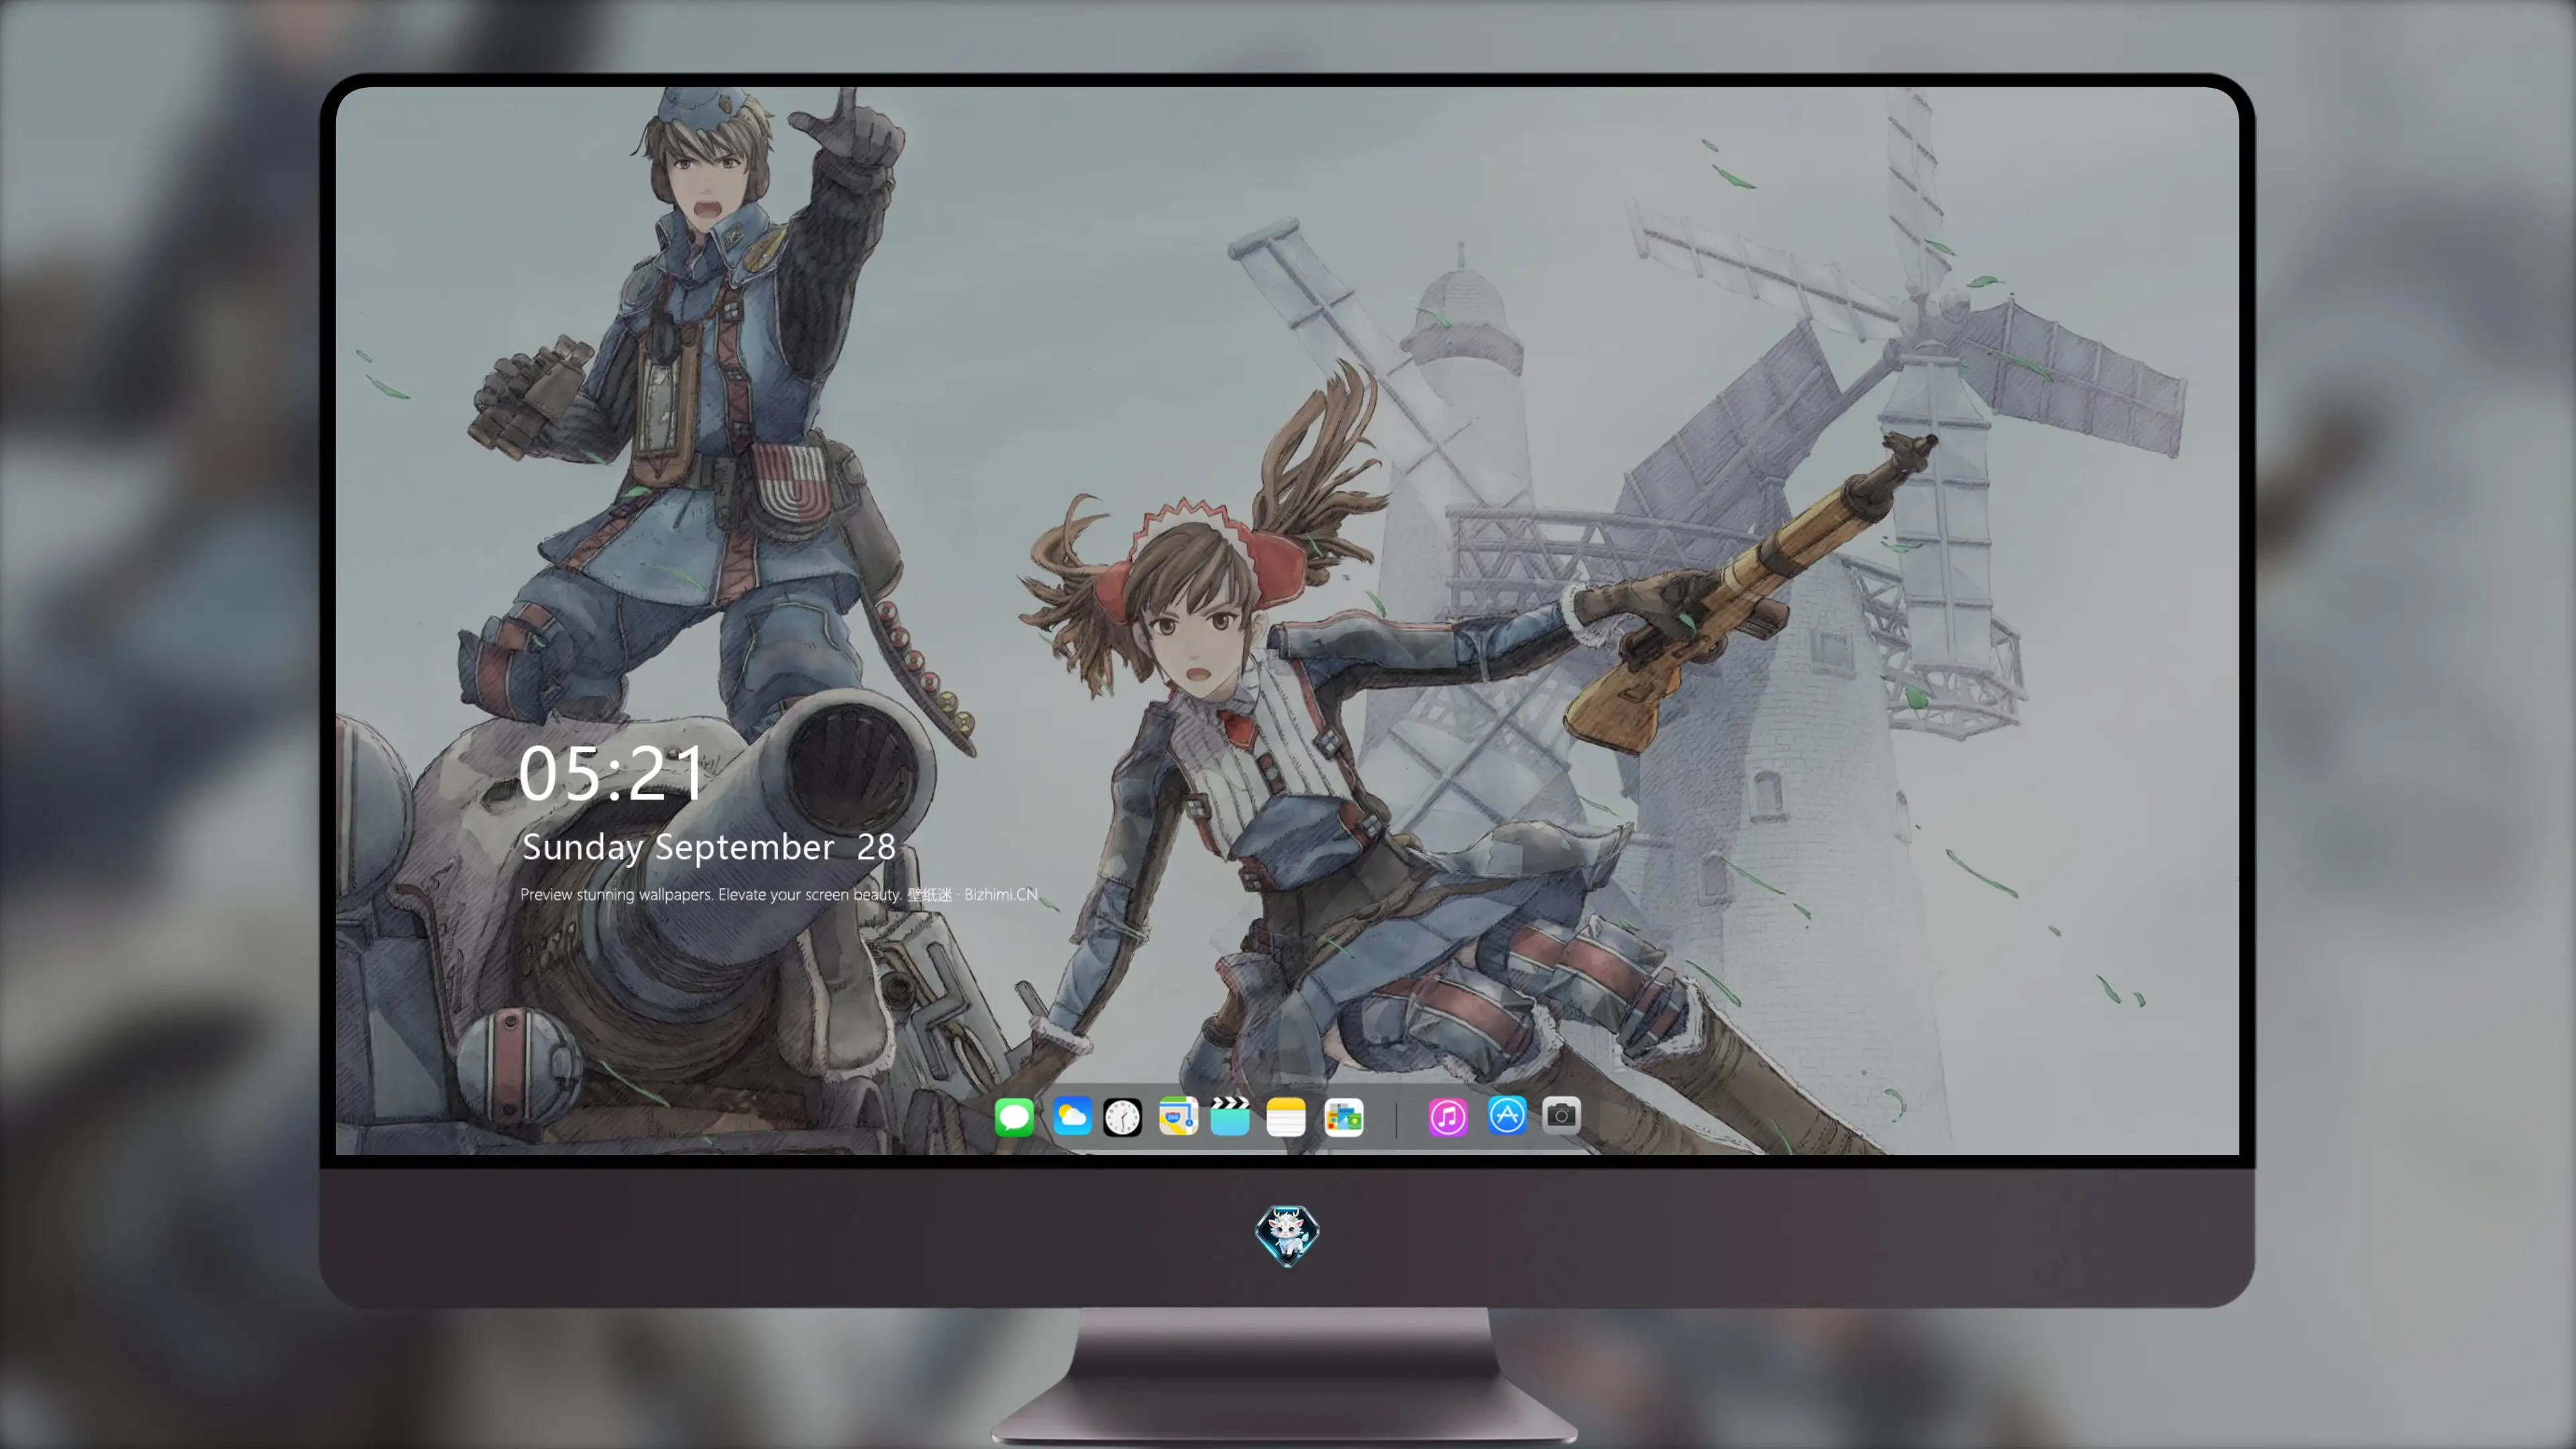Launch the Maps app icon
Screen dimensions: 2576x1449
point(1178,1116)
